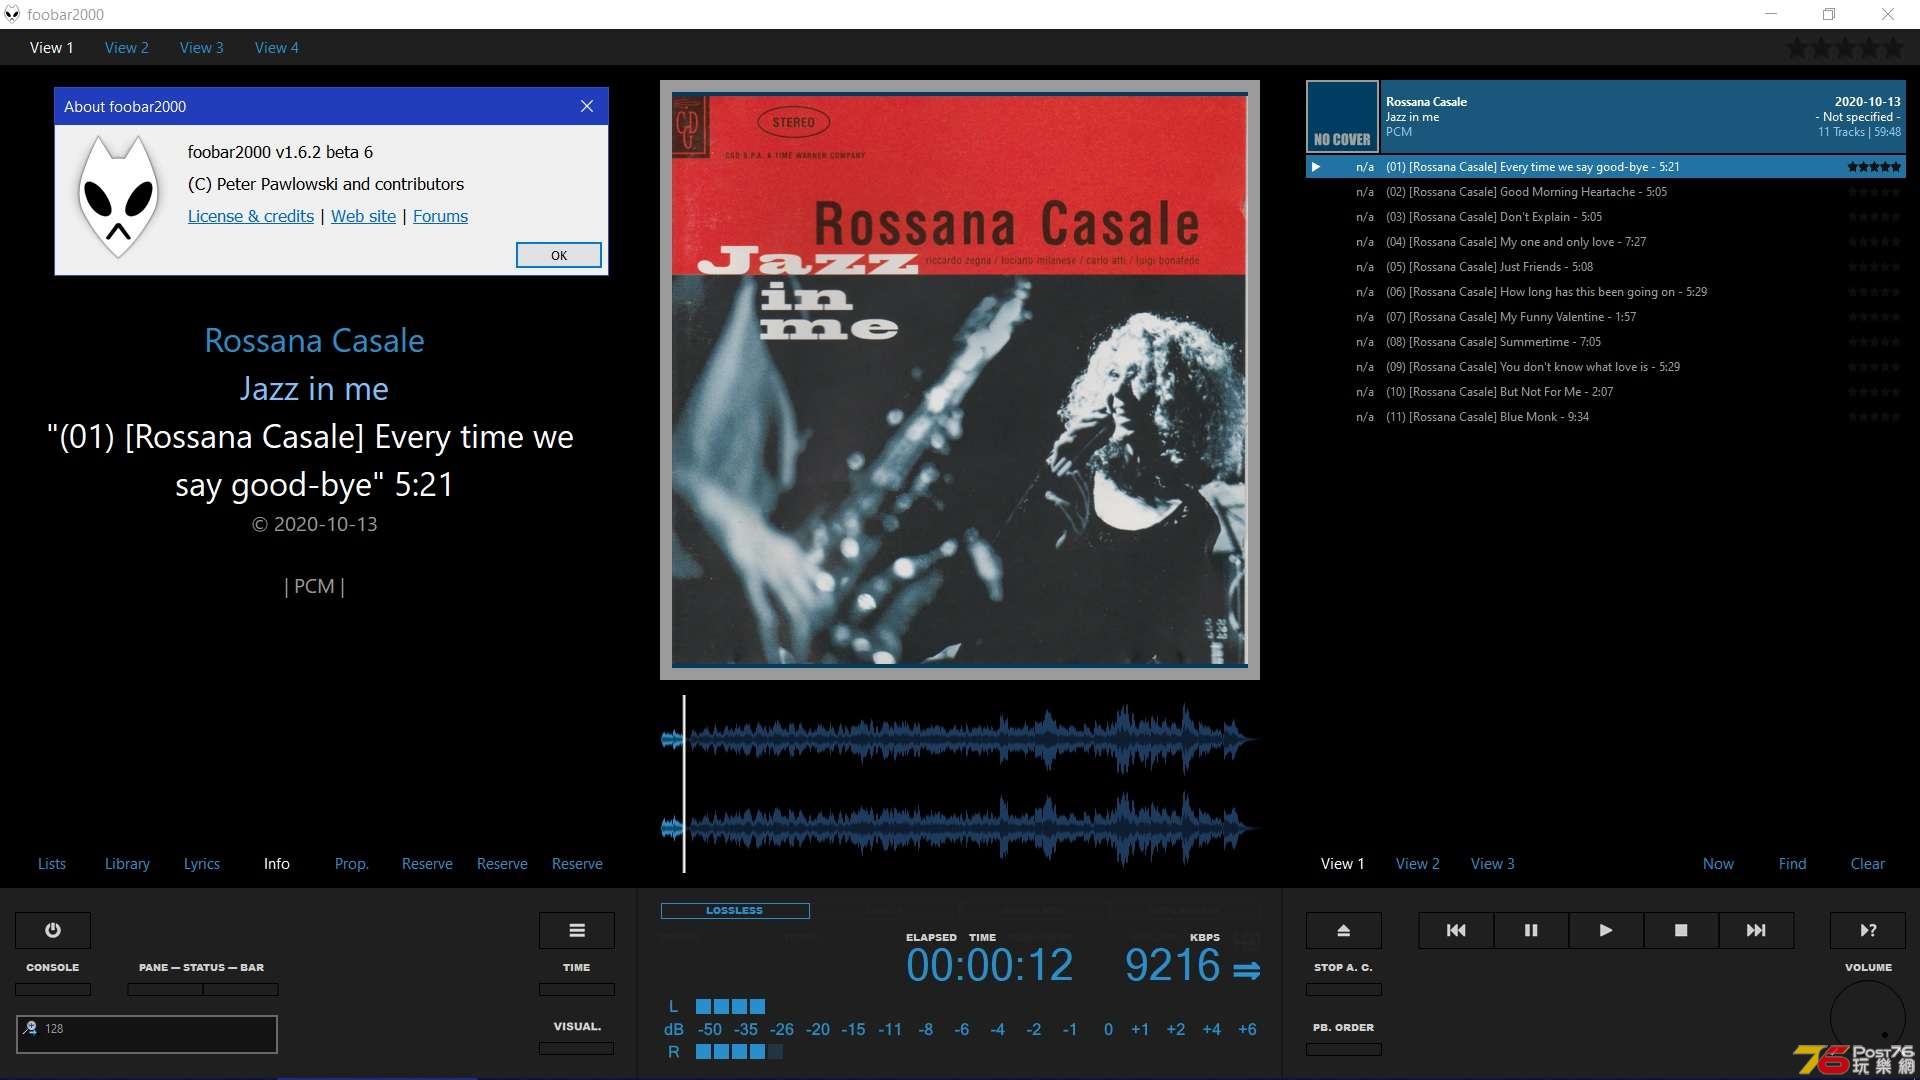Open the Prop. panel tab

351,863
